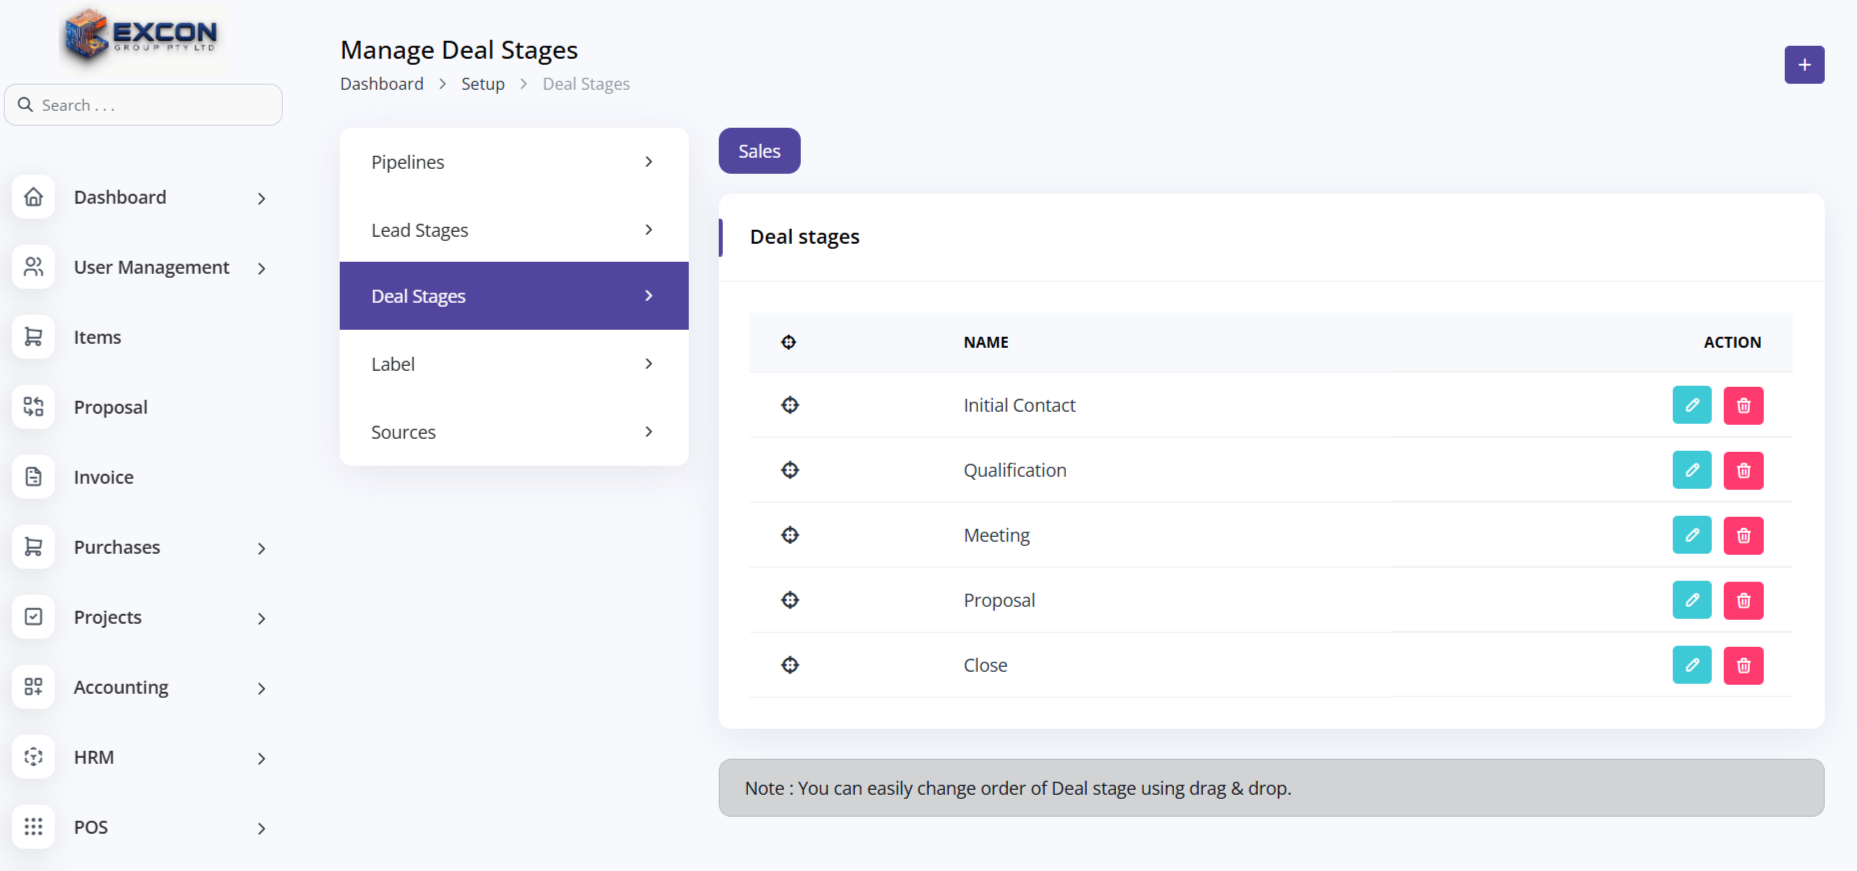
Task: Click the Setup breadcrumb link
Action: (482, 84)
